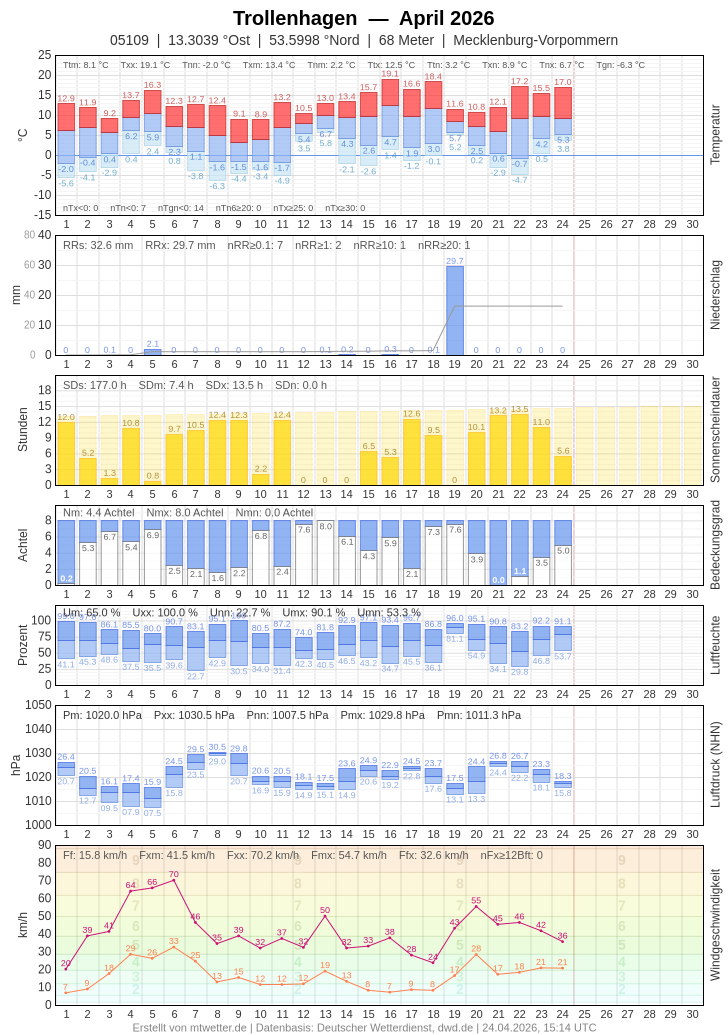The image size is (728, 1035).
Task: Click the 'Tnm: 2.2 °C' statistic
Action: point(331,65)
